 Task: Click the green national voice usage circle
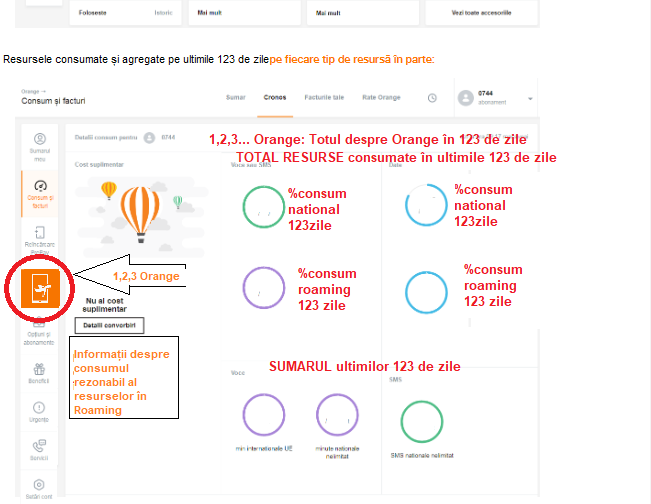point(264,207)
